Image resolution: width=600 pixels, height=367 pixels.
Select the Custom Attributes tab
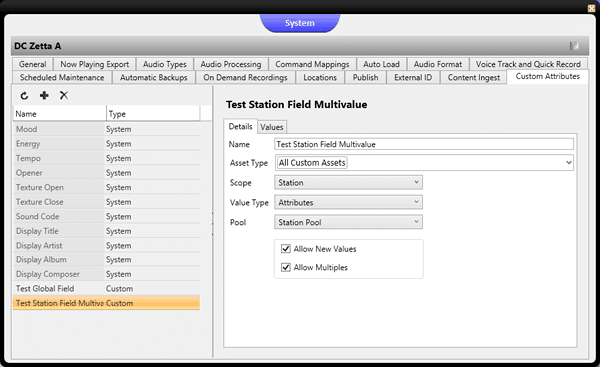click(548, 77)
